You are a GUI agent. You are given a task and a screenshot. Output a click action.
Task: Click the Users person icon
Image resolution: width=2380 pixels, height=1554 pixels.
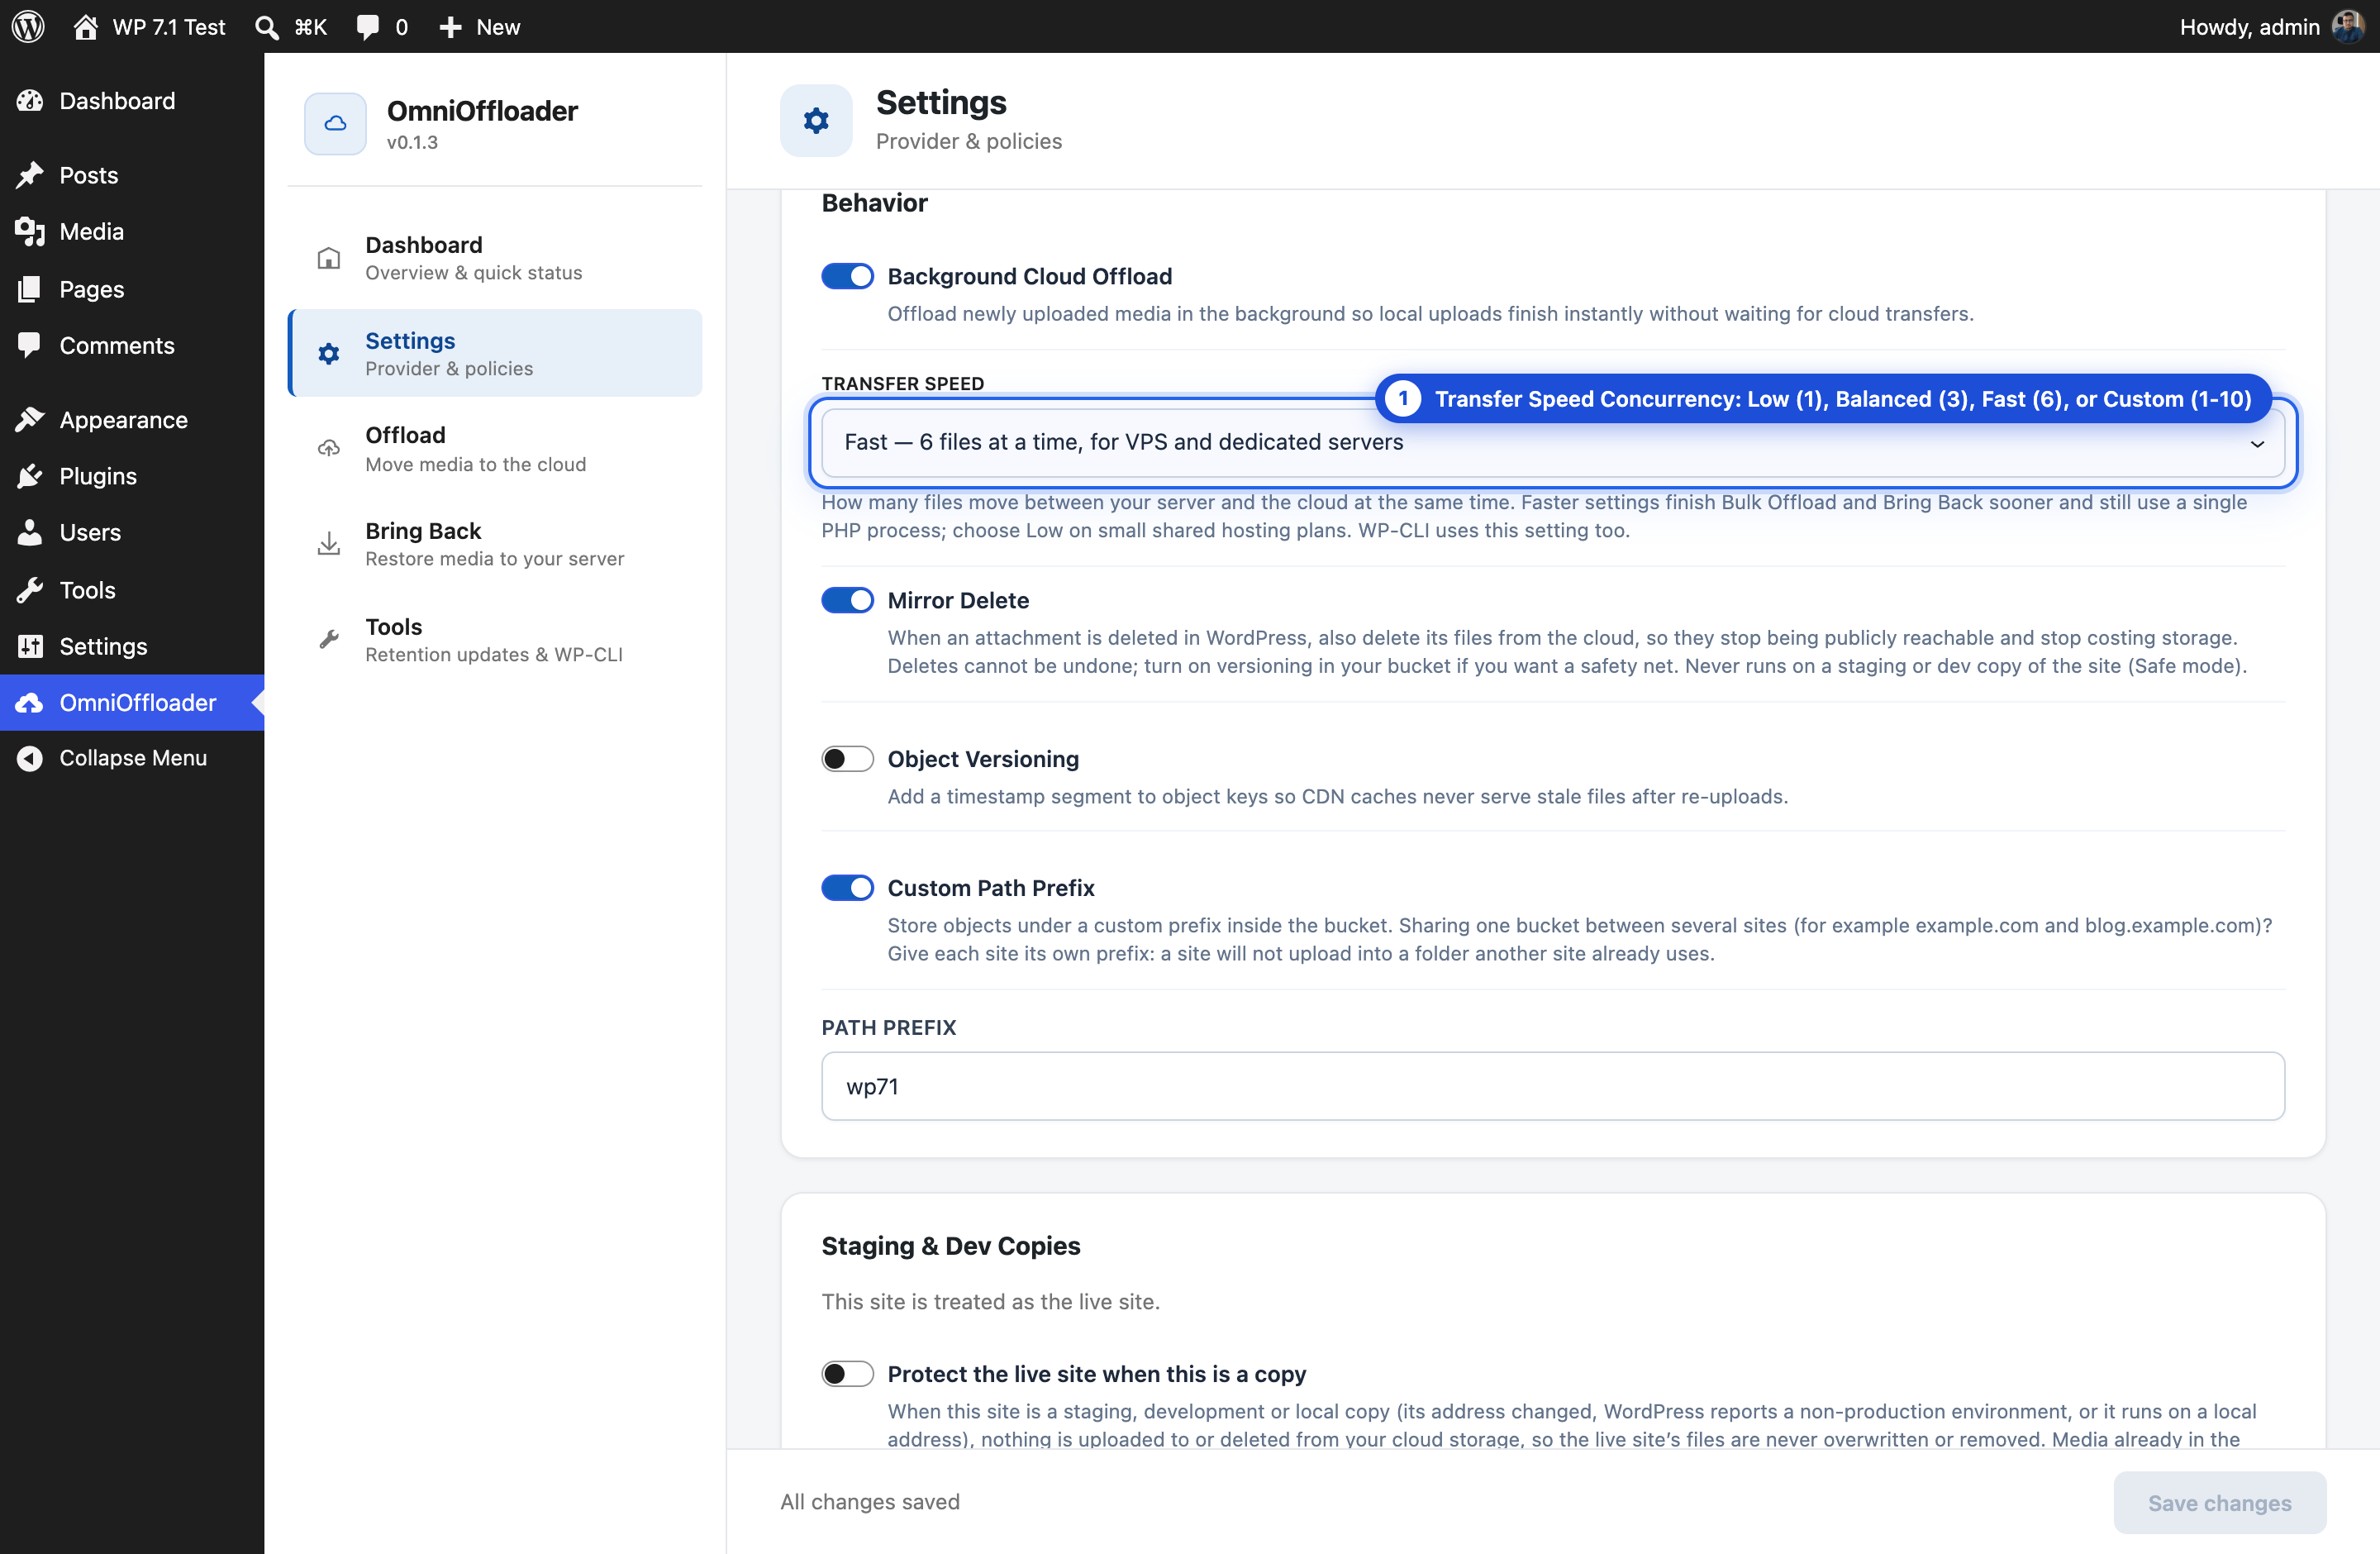coord(30,532)
